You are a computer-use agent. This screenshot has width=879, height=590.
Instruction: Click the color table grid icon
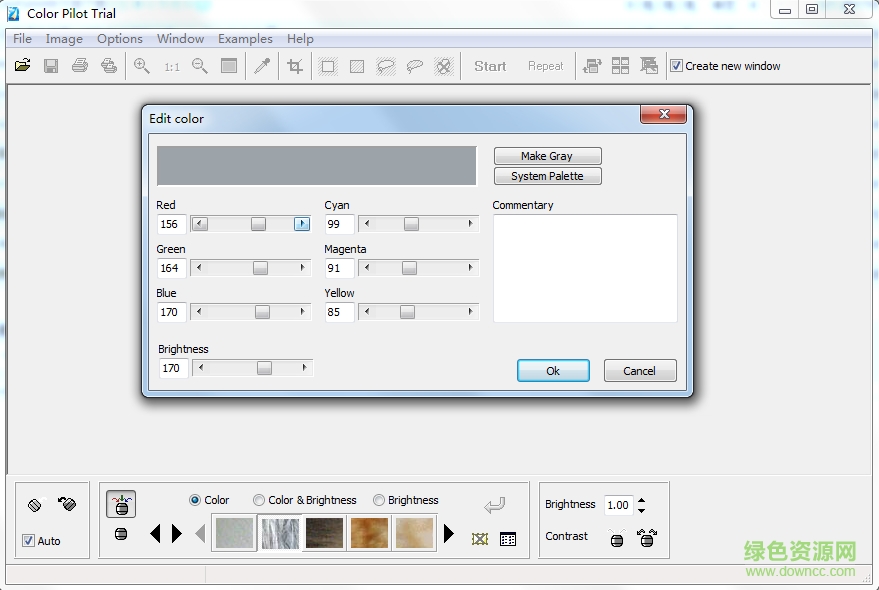click(508, 539)
